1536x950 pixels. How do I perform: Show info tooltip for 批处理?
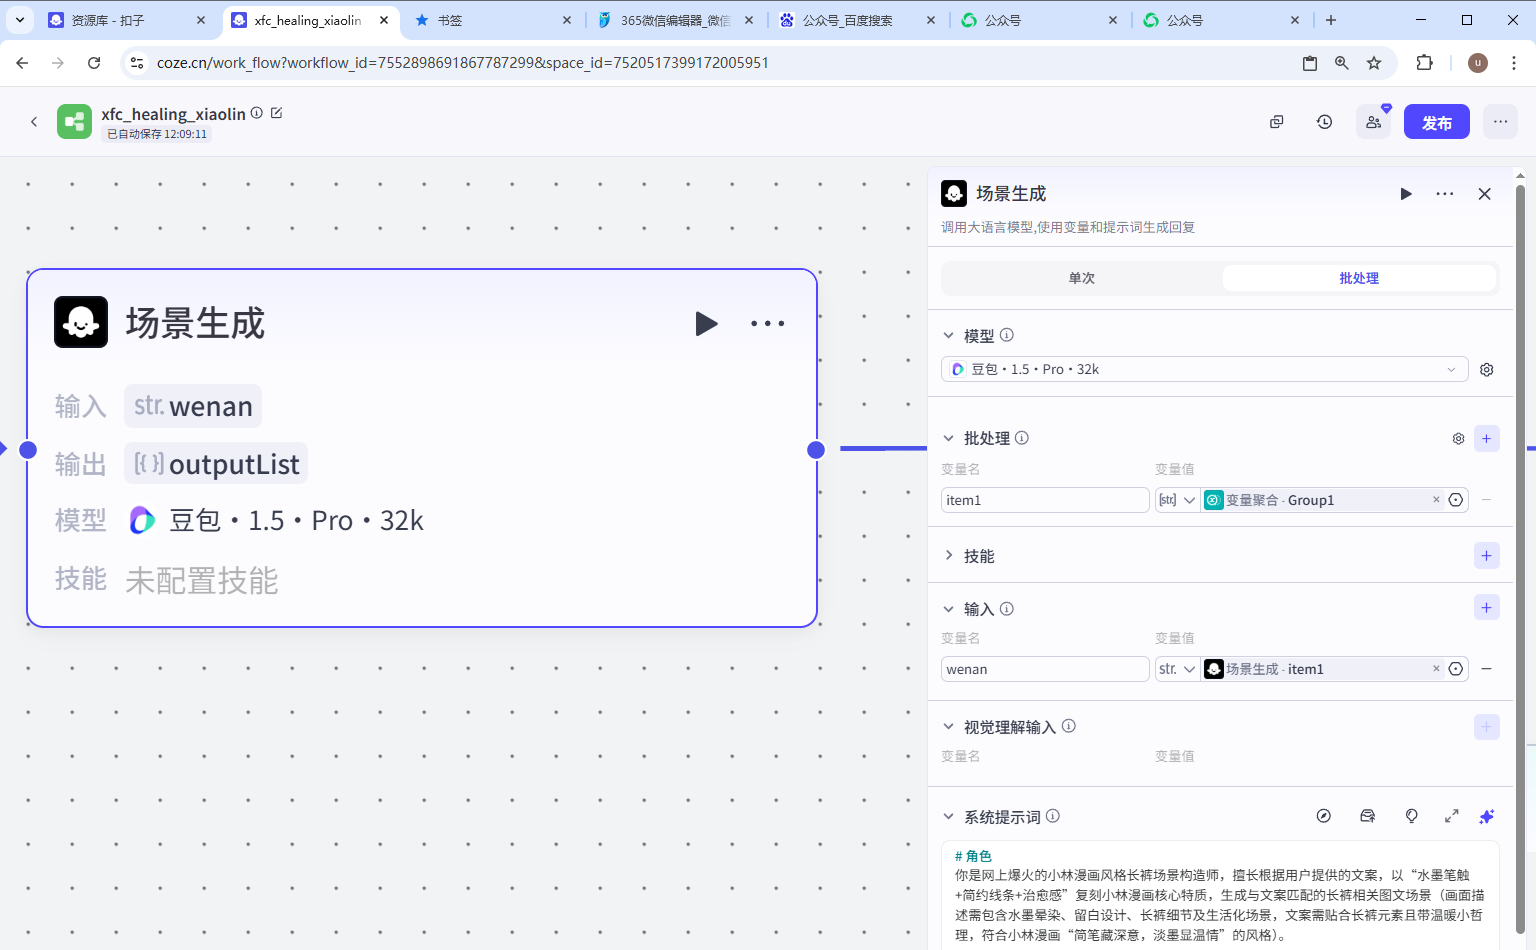click(x=1022, y=437)
